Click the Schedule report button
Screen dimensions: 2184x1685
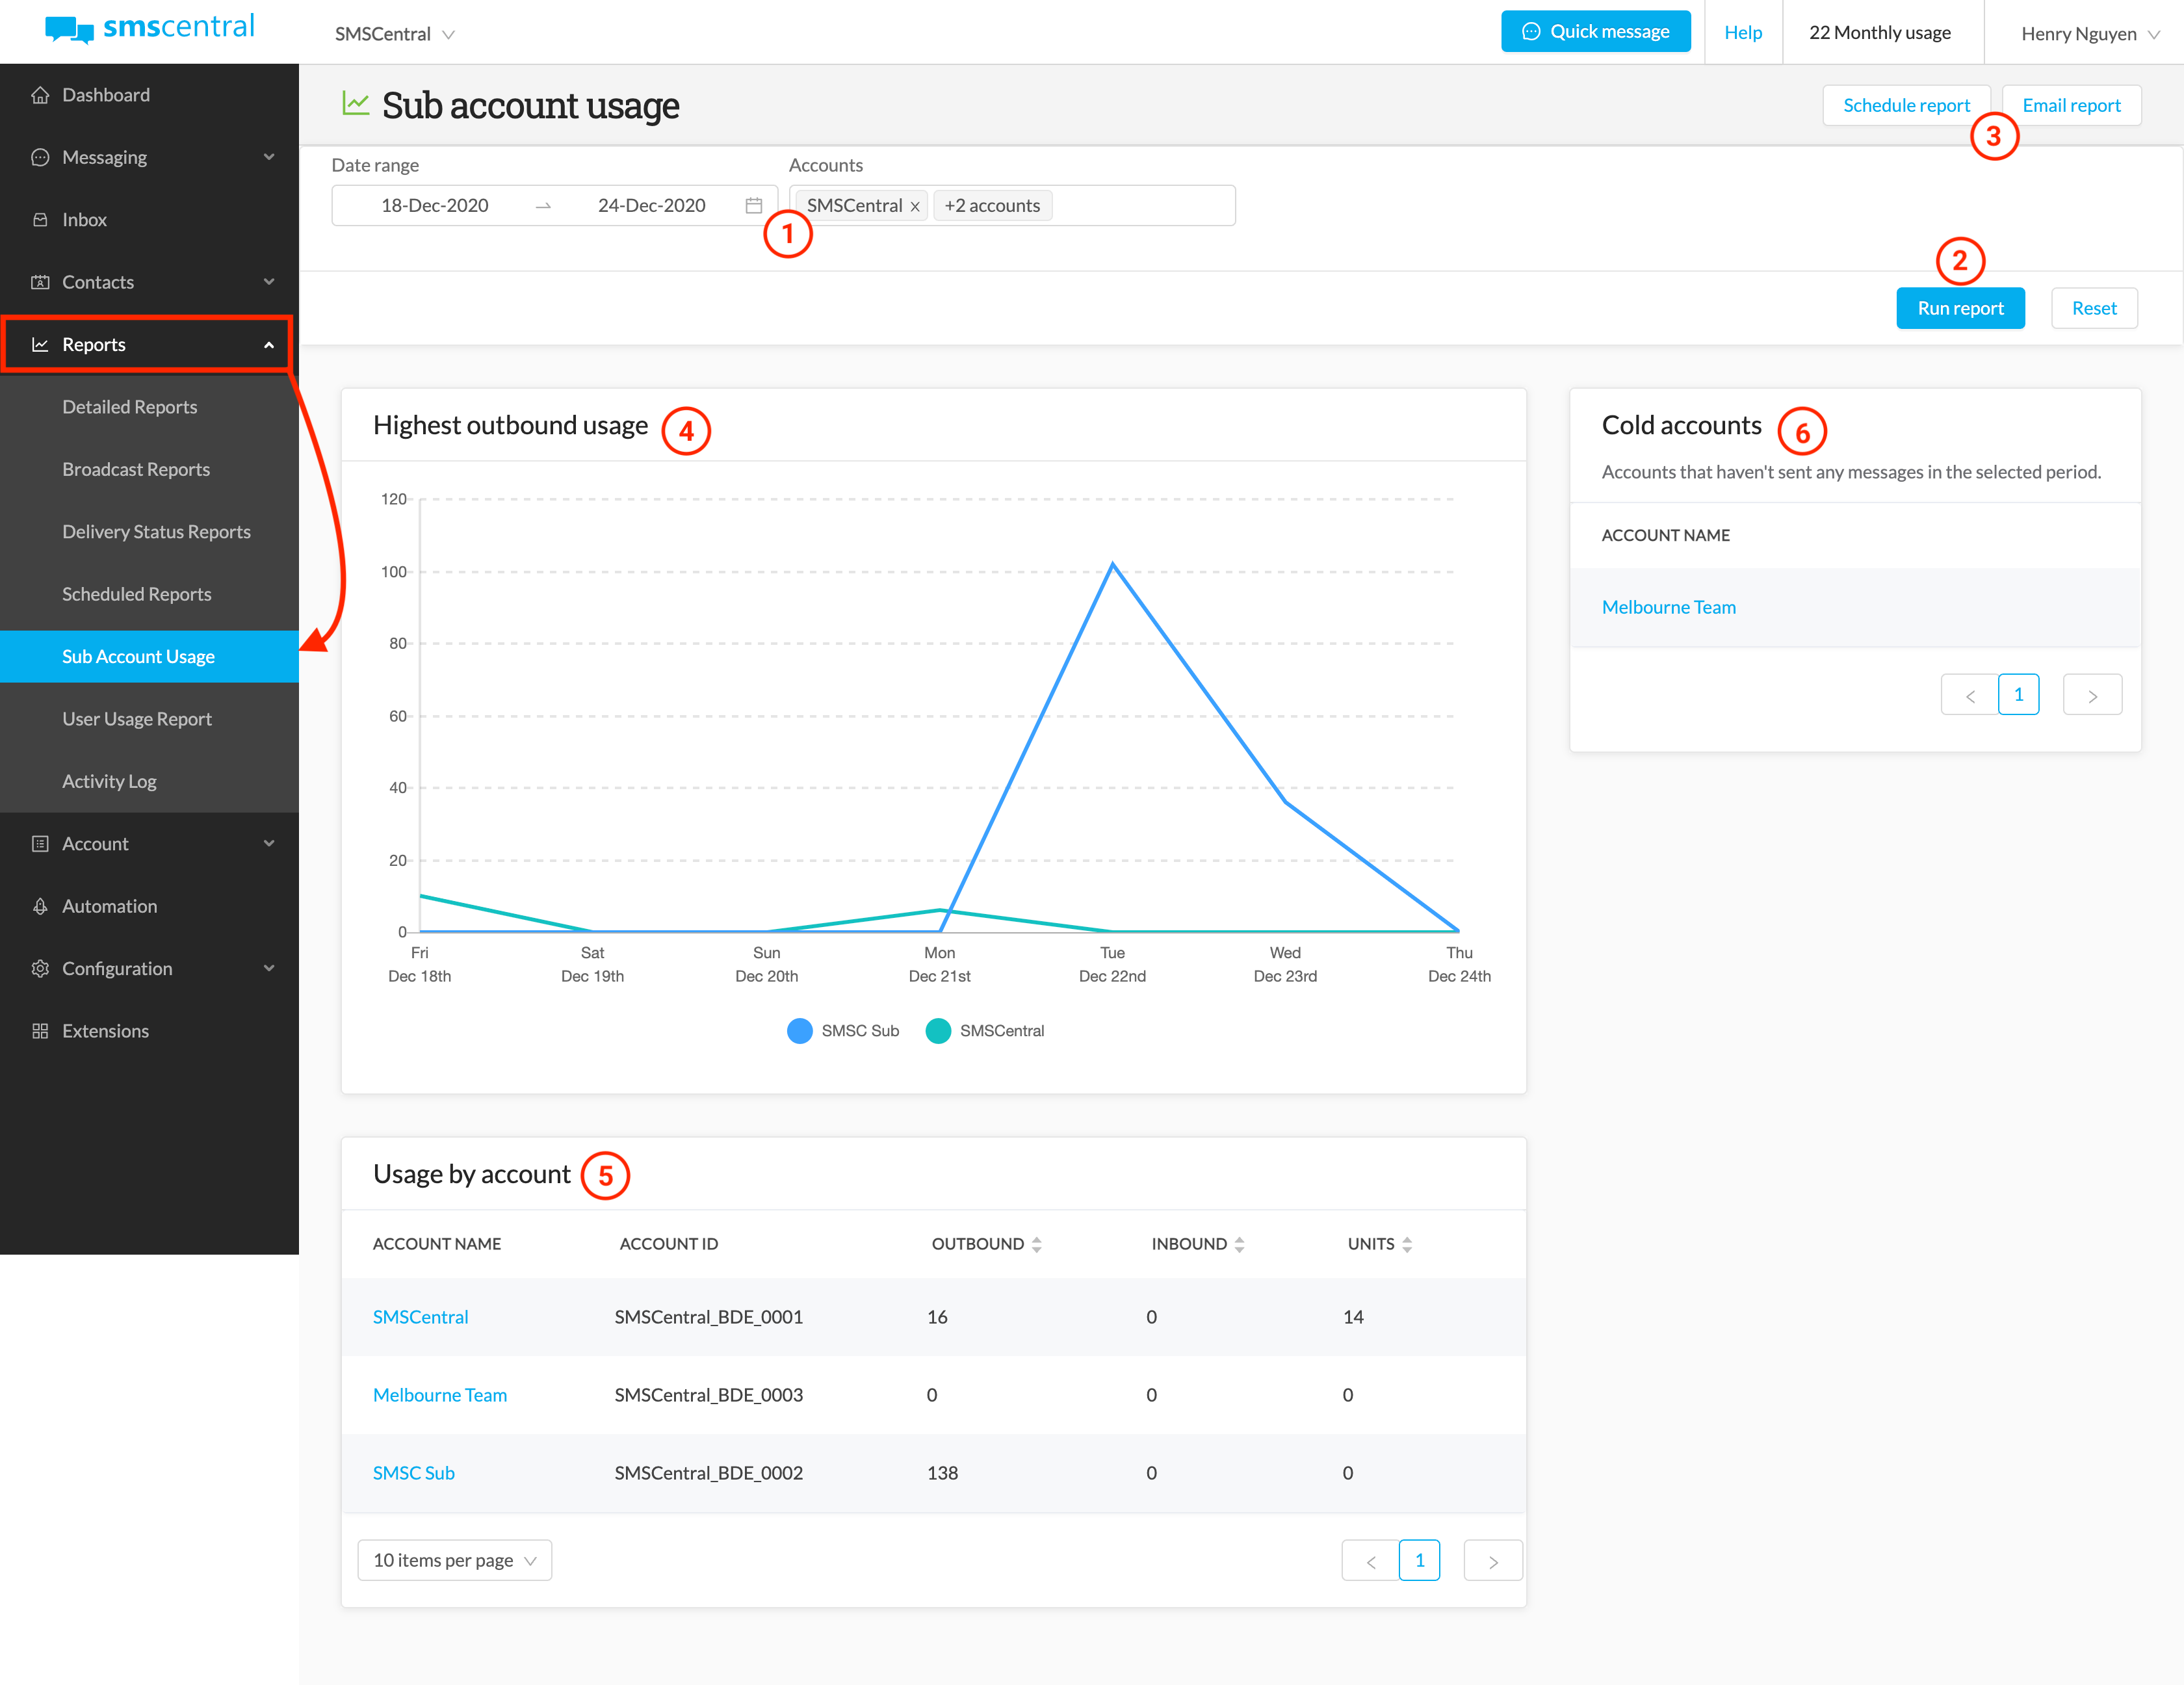(1906, 105)
